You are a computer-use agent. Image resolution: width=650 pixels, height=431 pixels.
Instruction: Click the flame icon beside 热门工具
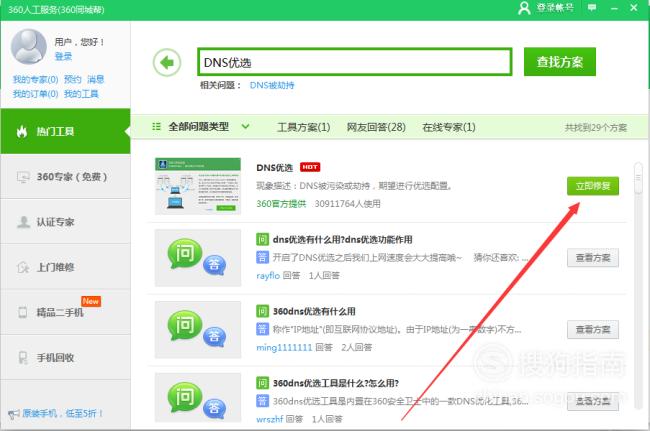click(22, 131)
